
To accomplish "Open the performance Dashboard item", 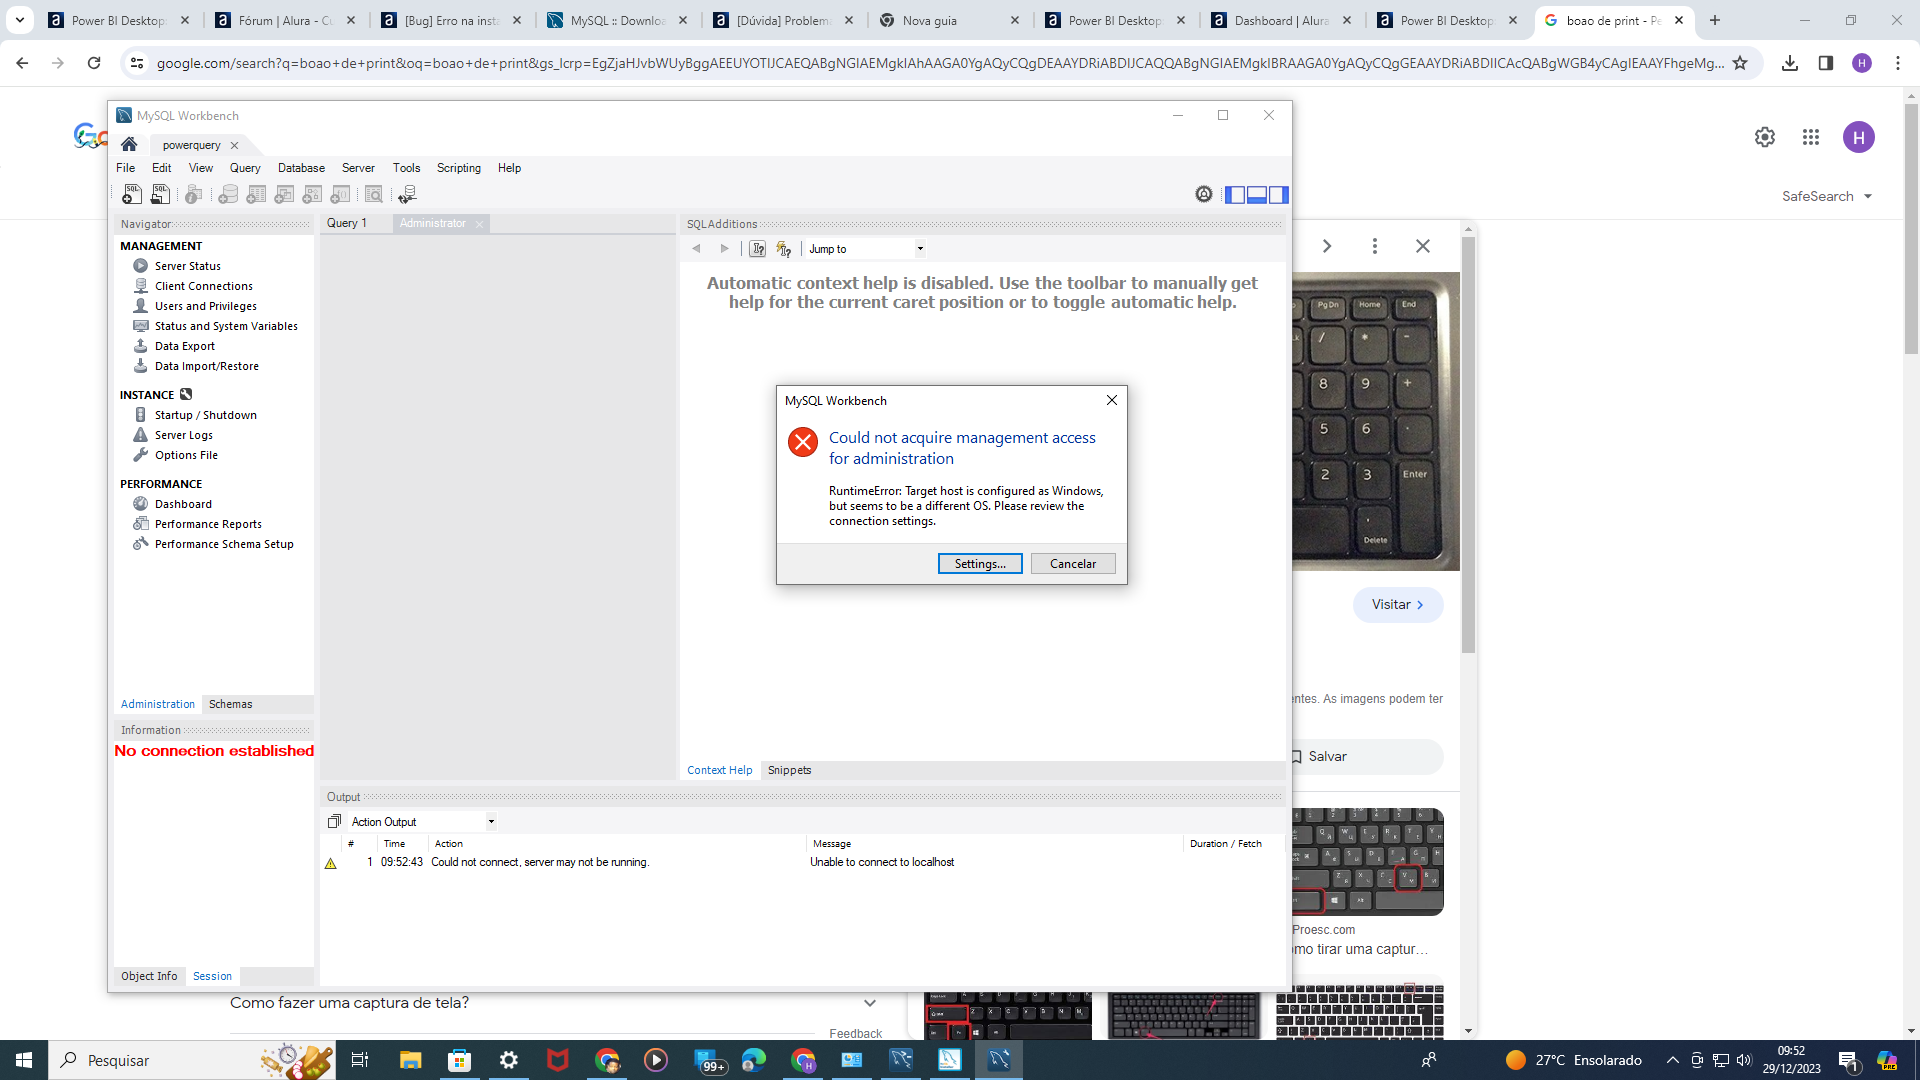I will point(183,504).
